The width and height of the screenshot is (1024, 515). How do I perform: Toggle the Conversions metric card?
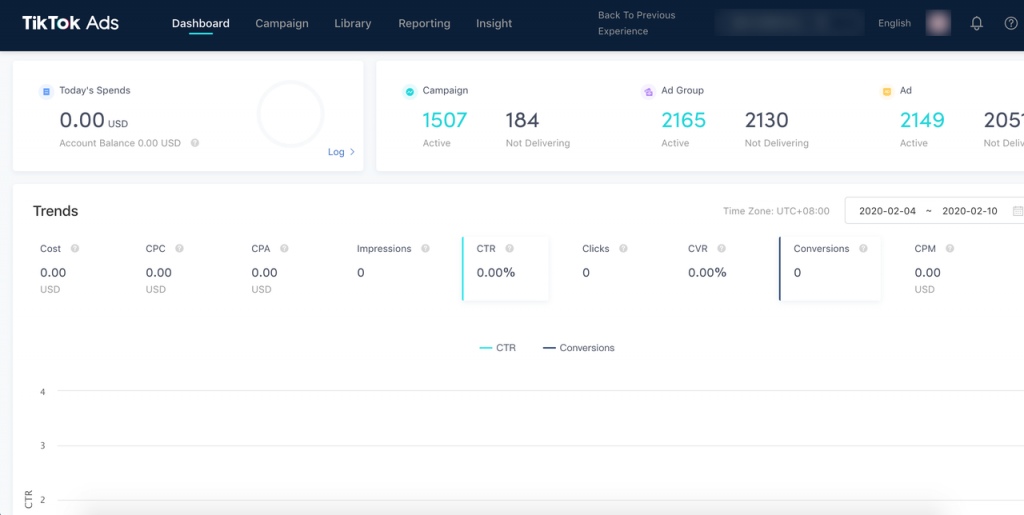tap(830, 268)
